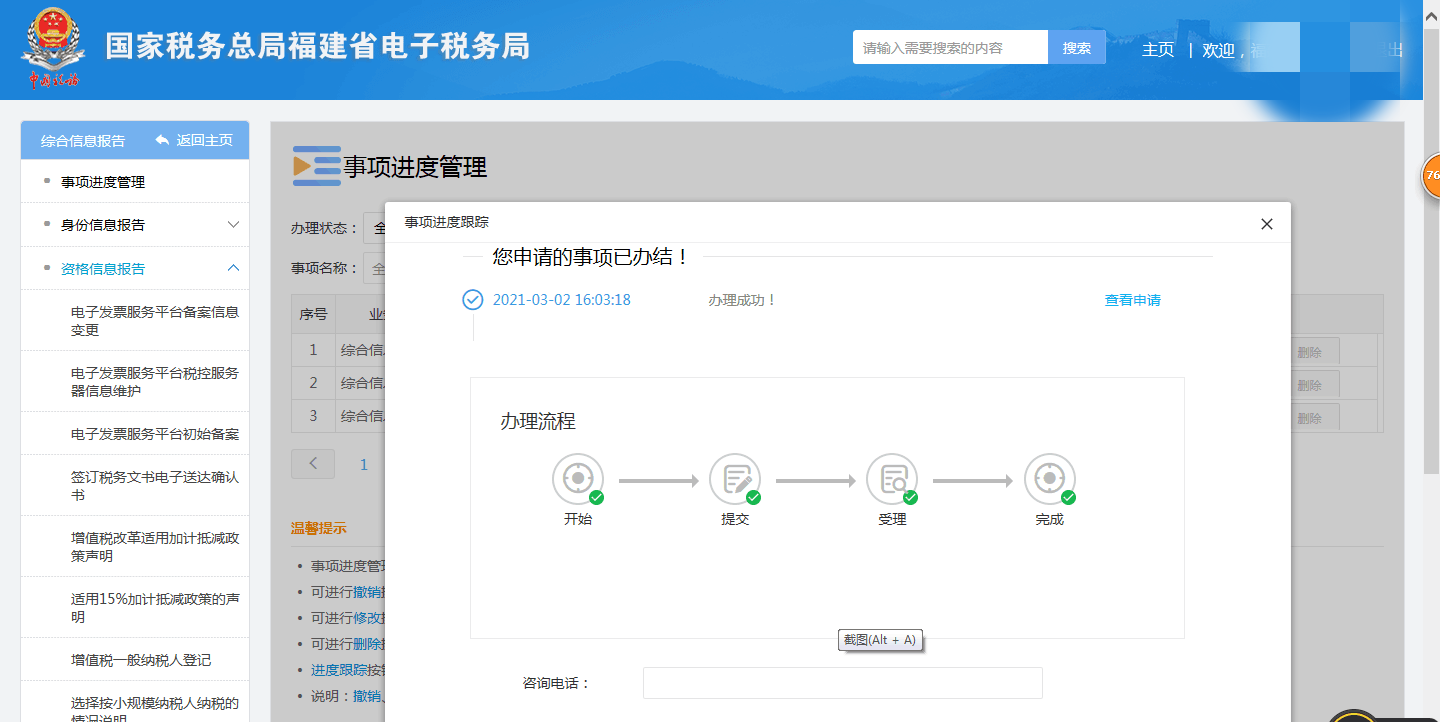Click the 咨询电话 input field
Viewport: 1440px width, 722px height.
click(x=842, y=683)
